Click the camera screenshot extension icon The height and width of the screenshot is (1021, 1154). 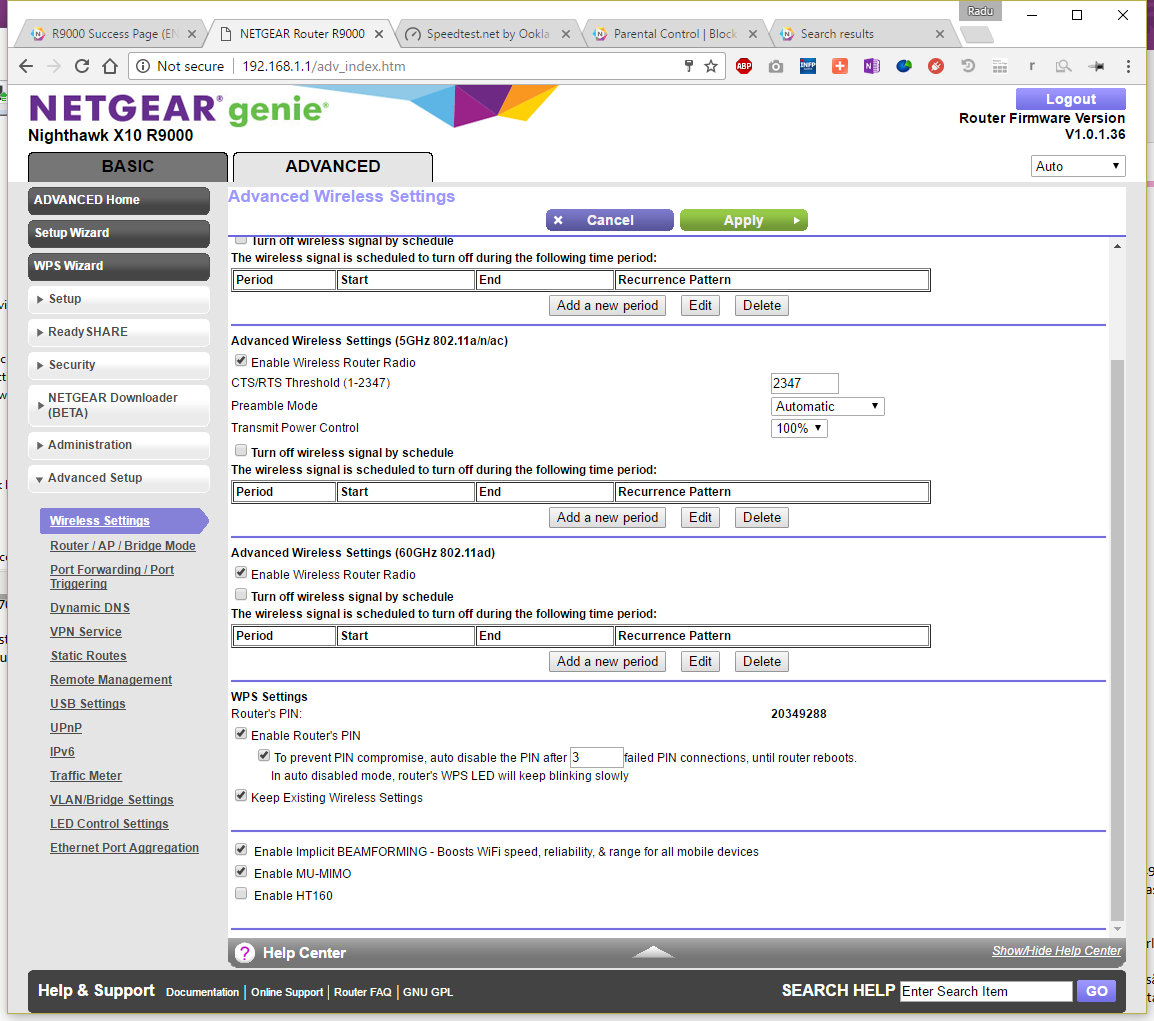tap(776, 66)
